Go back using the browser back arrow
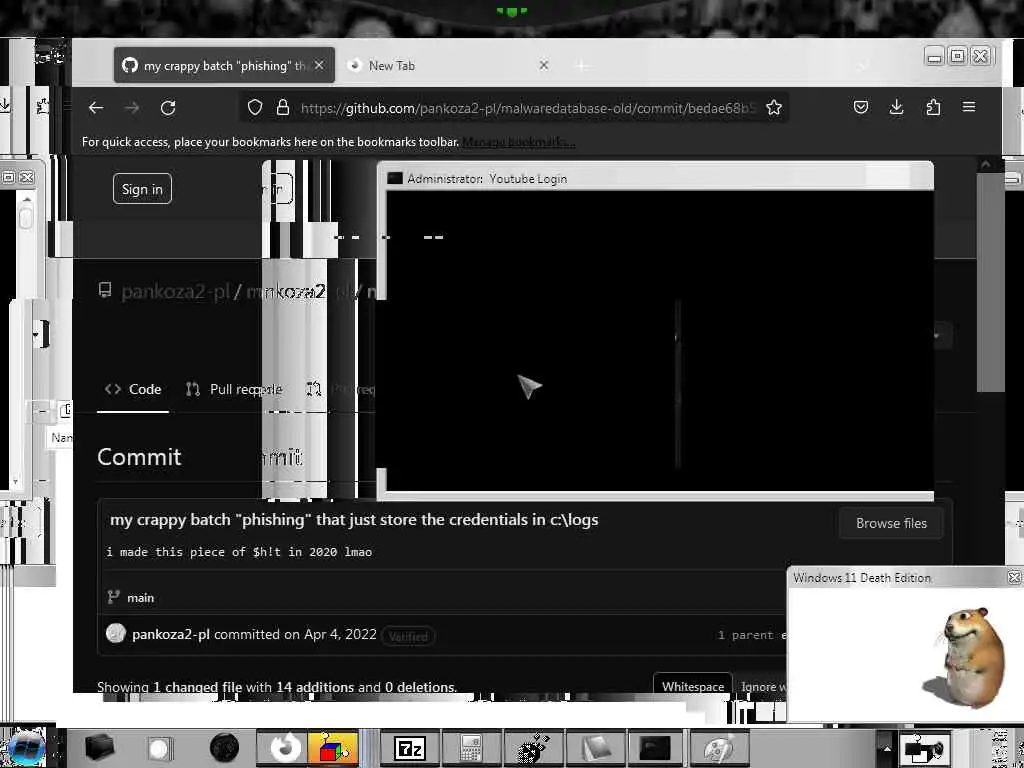1024x768 pixels. tap(96, 108)
